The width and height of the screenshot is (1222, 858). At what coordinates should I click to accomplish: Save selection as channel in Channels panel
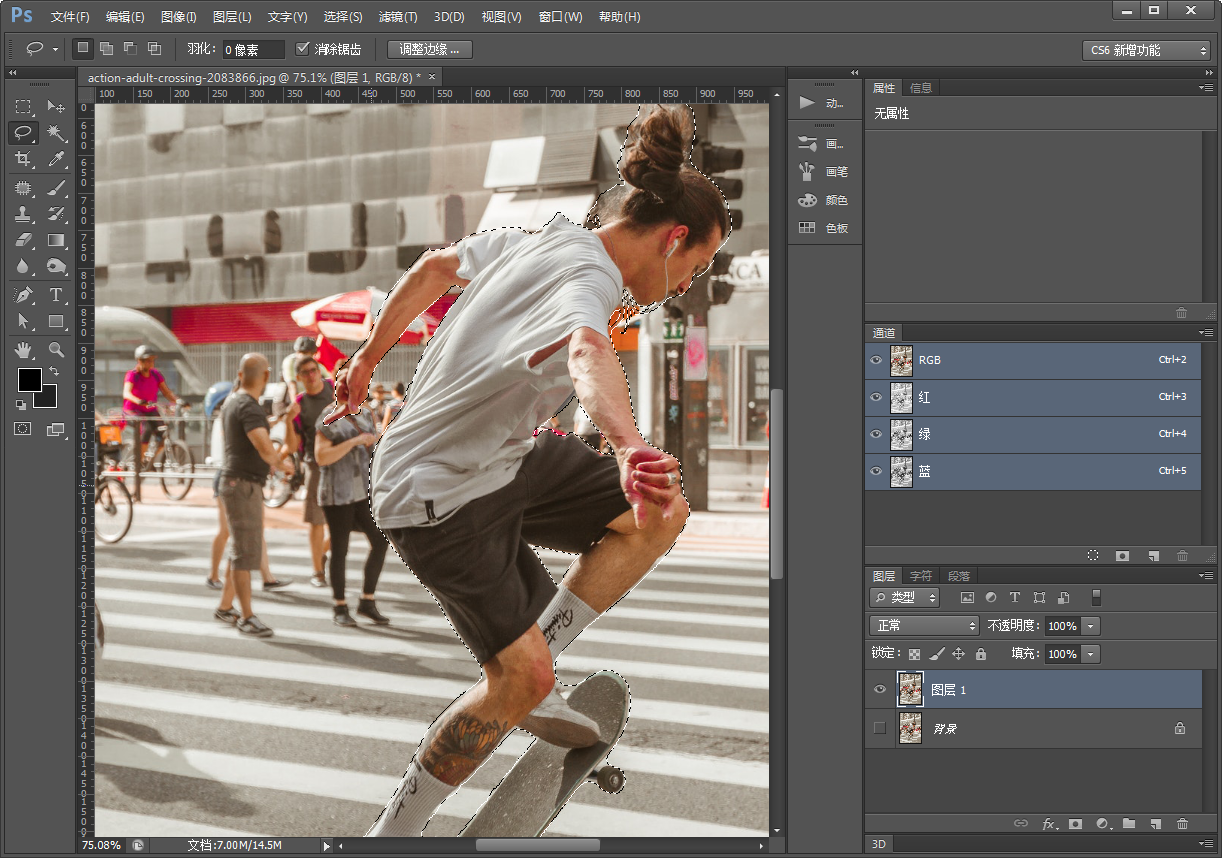1123,555
